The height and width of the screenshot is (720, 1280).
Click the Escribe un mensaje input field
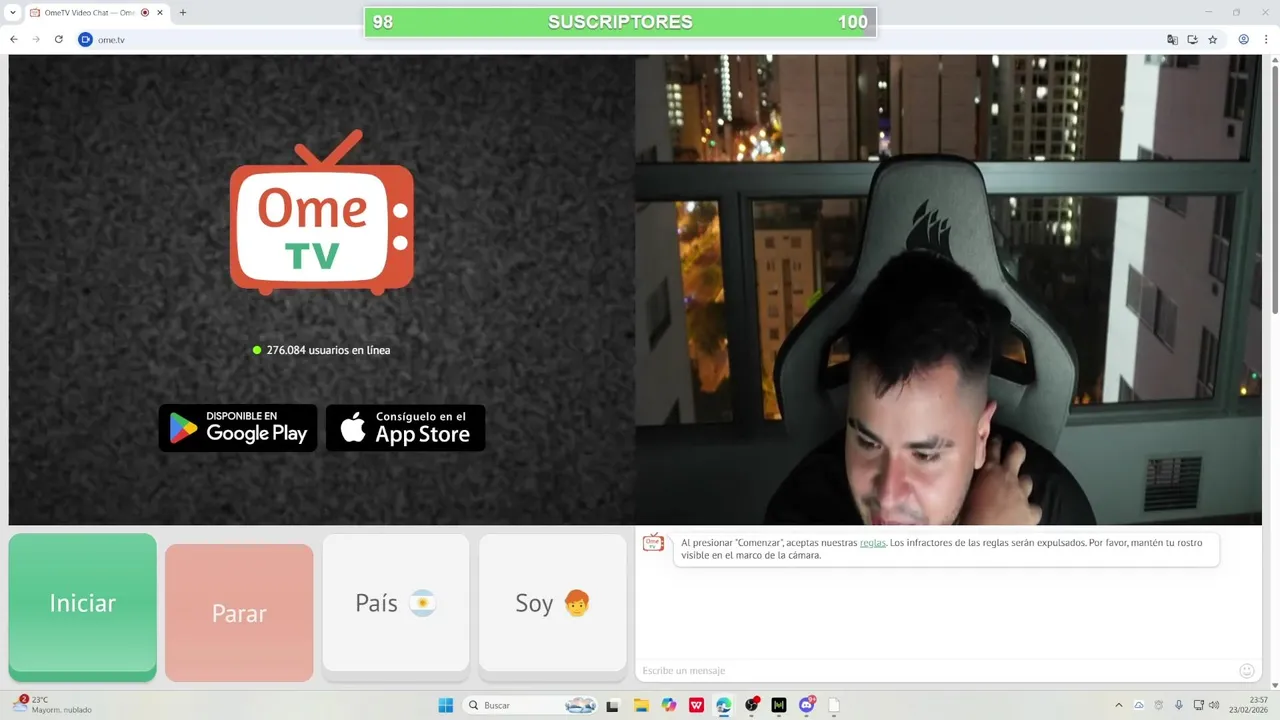[x=935, y=671]
